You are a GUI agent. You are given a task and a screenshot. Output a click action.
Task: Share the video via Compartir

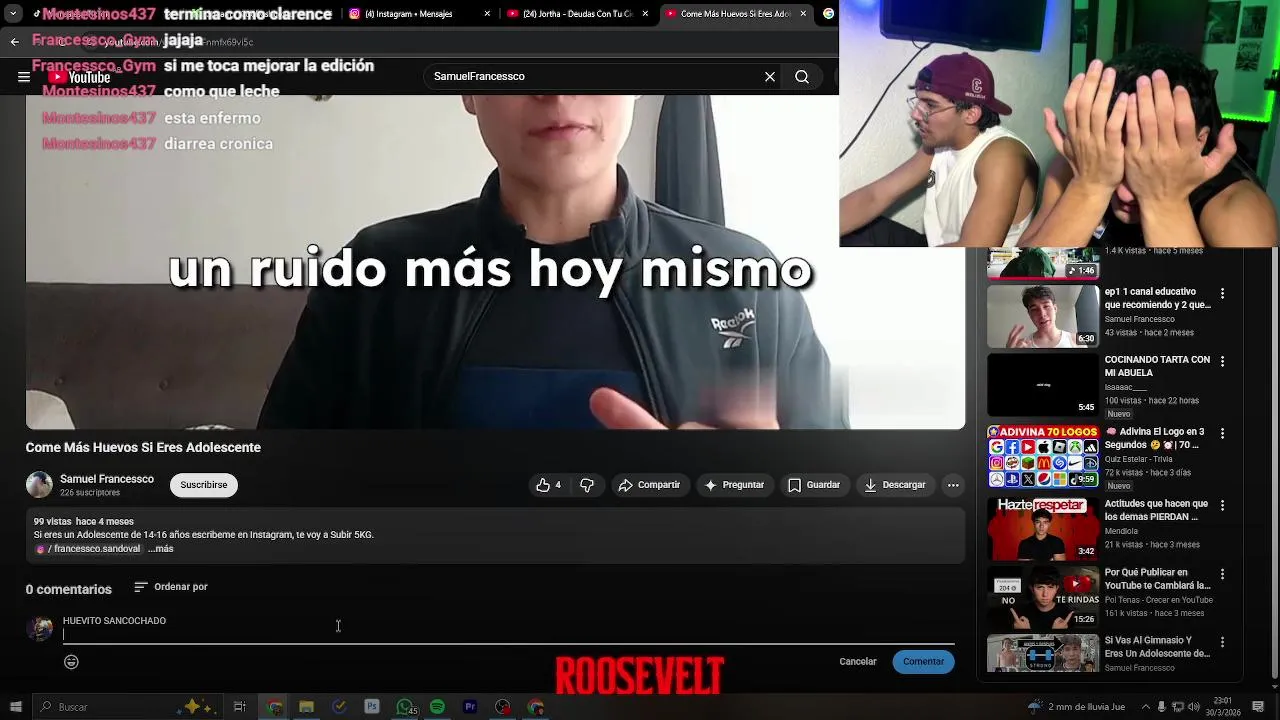tap(649, 485)
